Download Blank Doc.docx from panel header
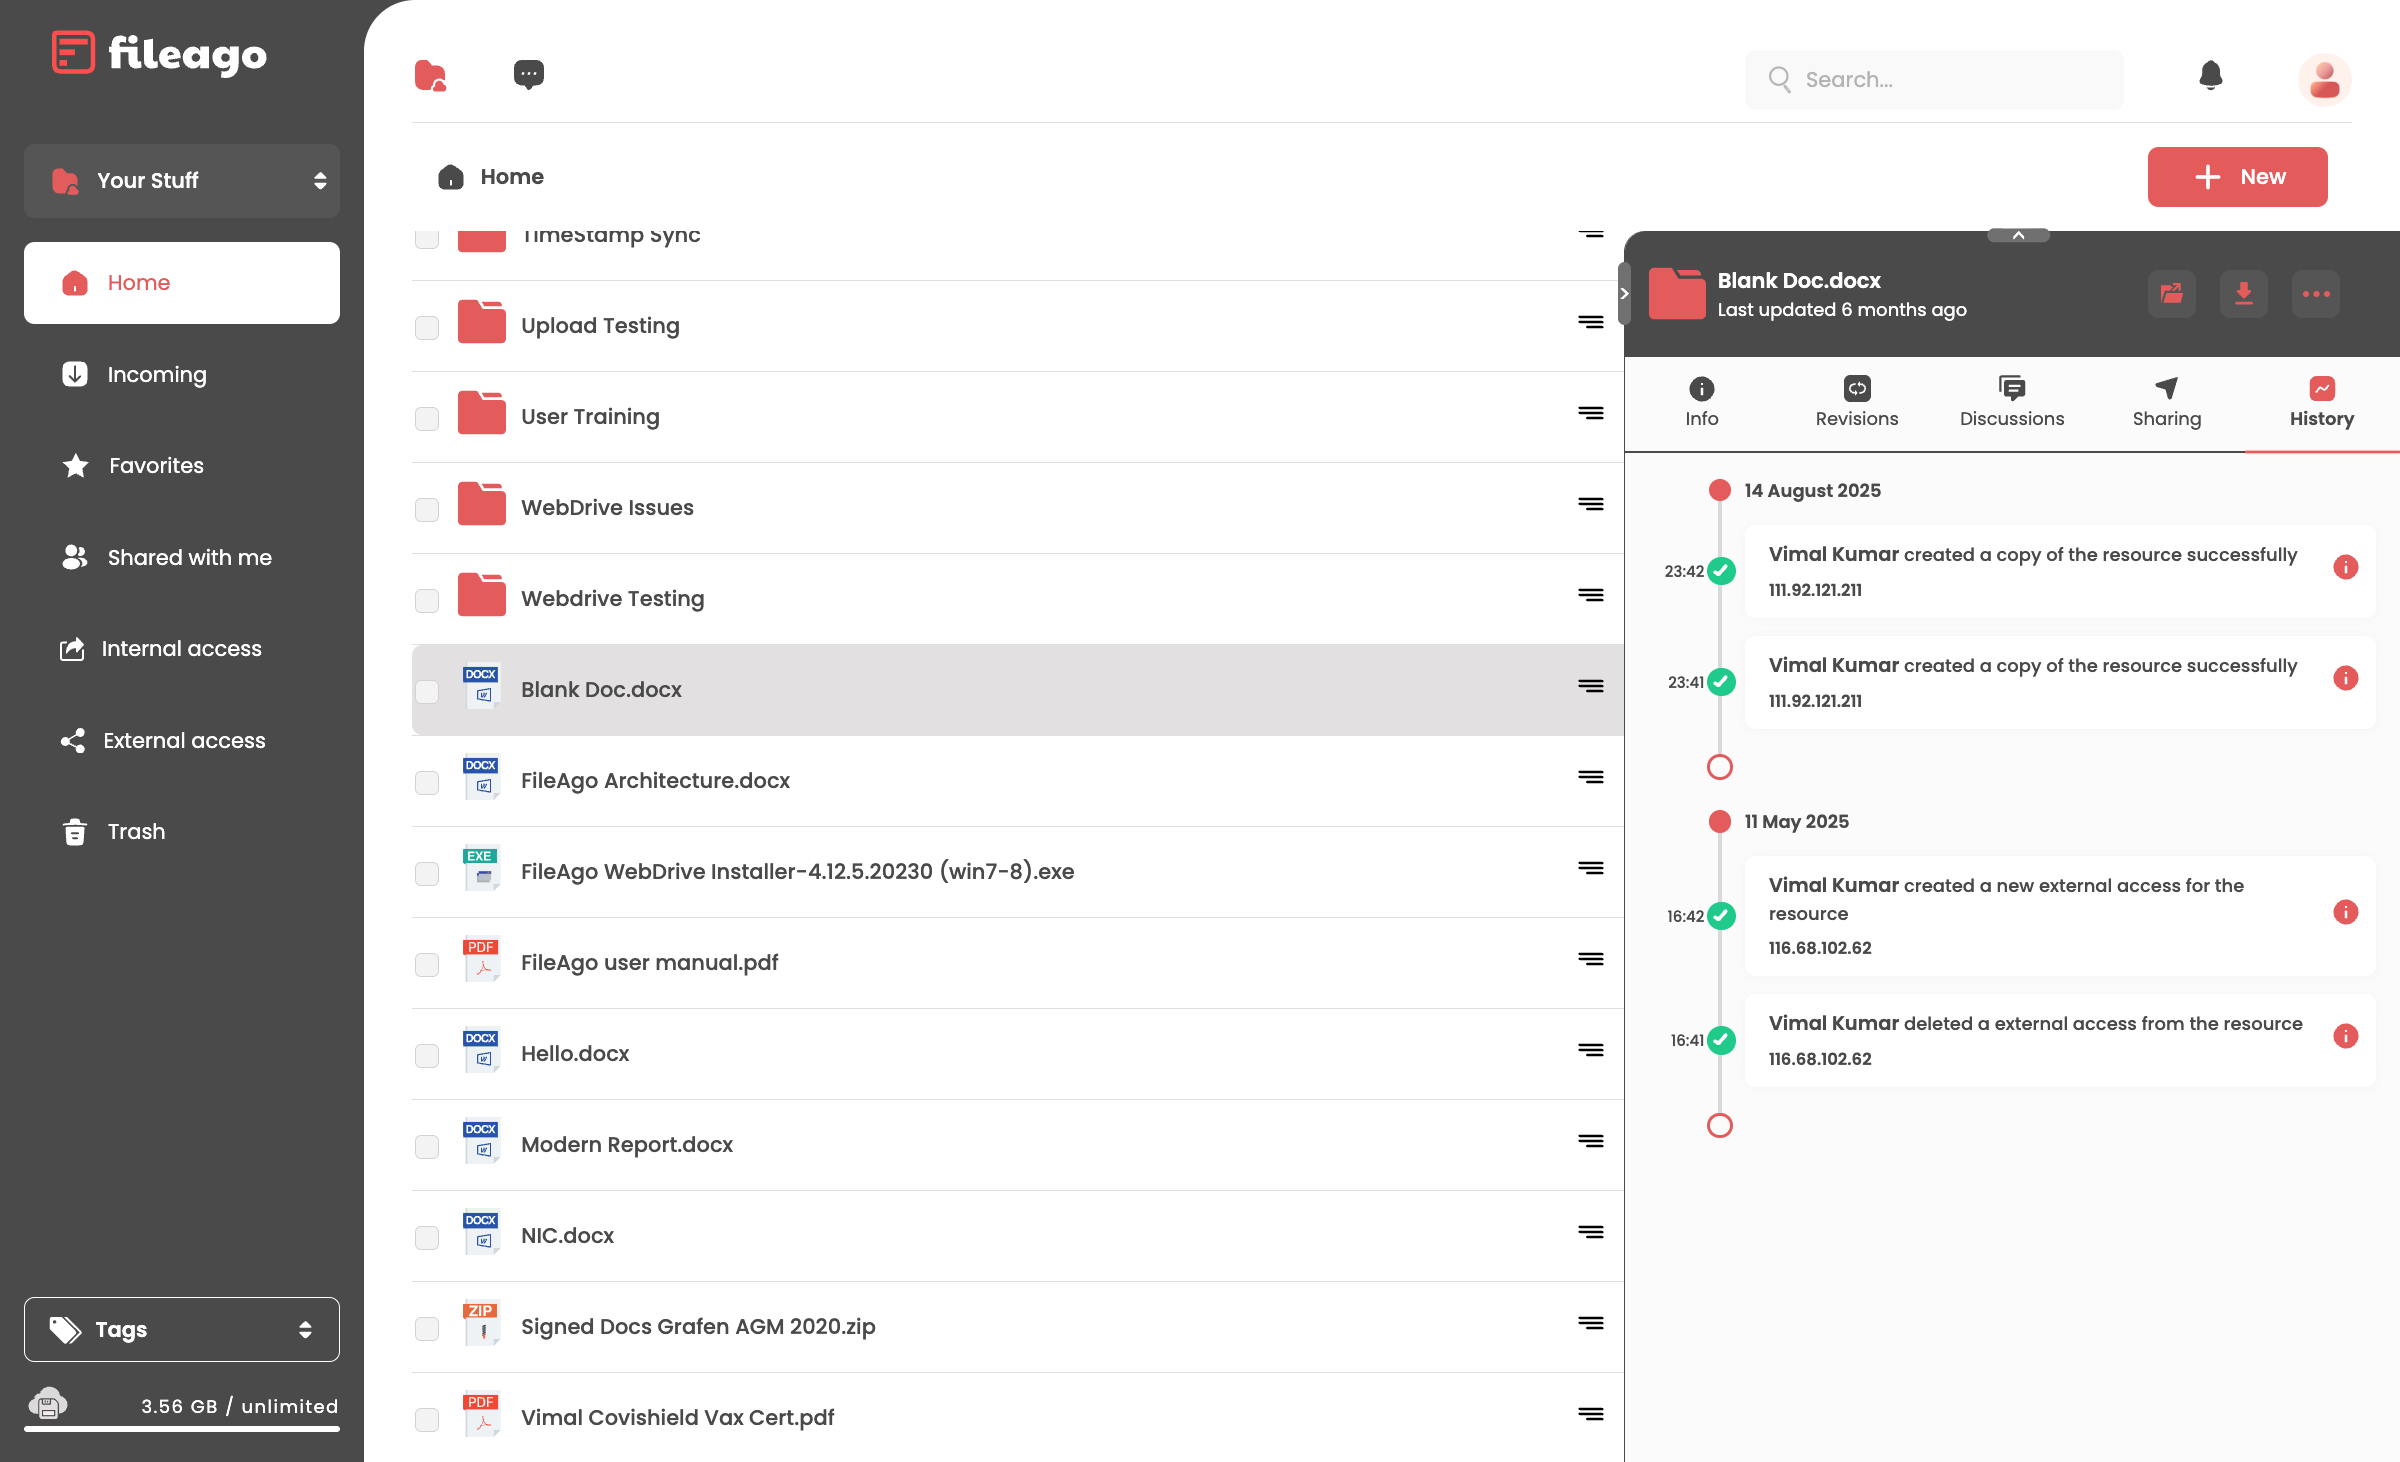Screen dimensions: 2400x1462 [x=2244, y=294]
